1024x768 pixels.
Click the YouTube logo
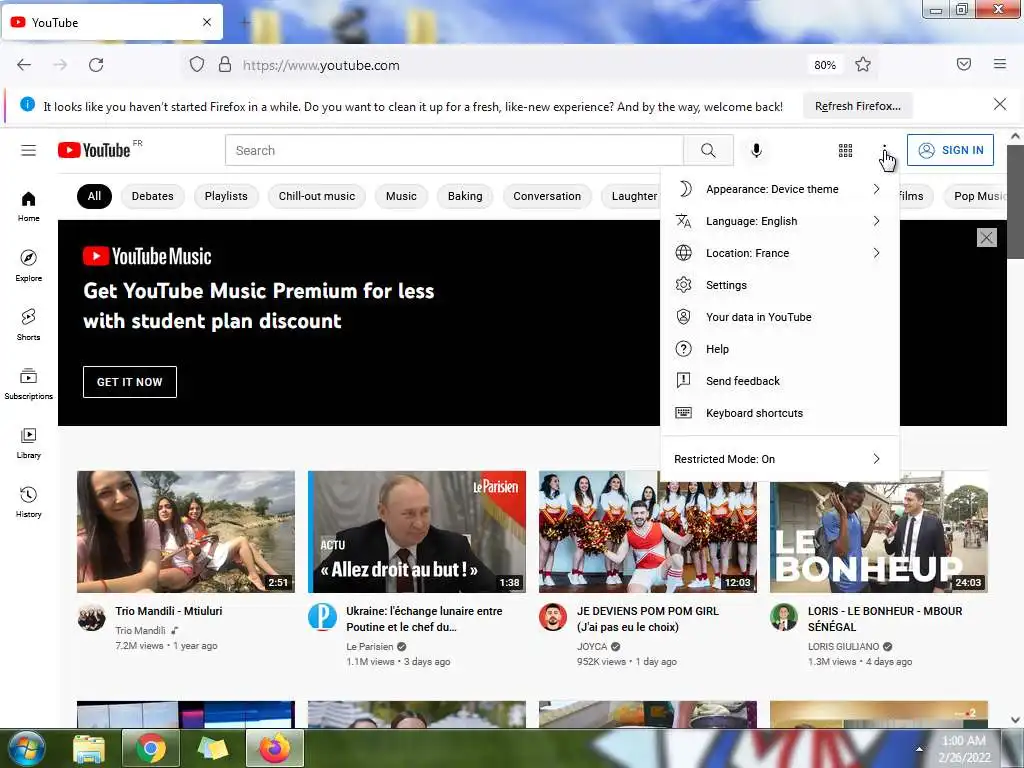pyautogui.click(x=95, y=150)
